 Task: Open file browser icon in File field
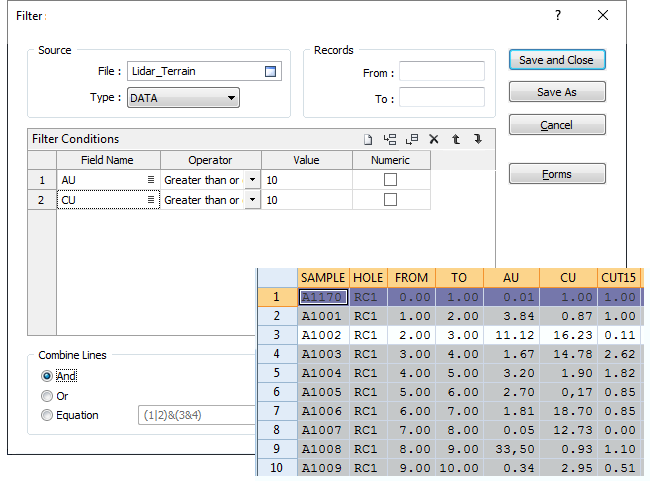point(270,71)
